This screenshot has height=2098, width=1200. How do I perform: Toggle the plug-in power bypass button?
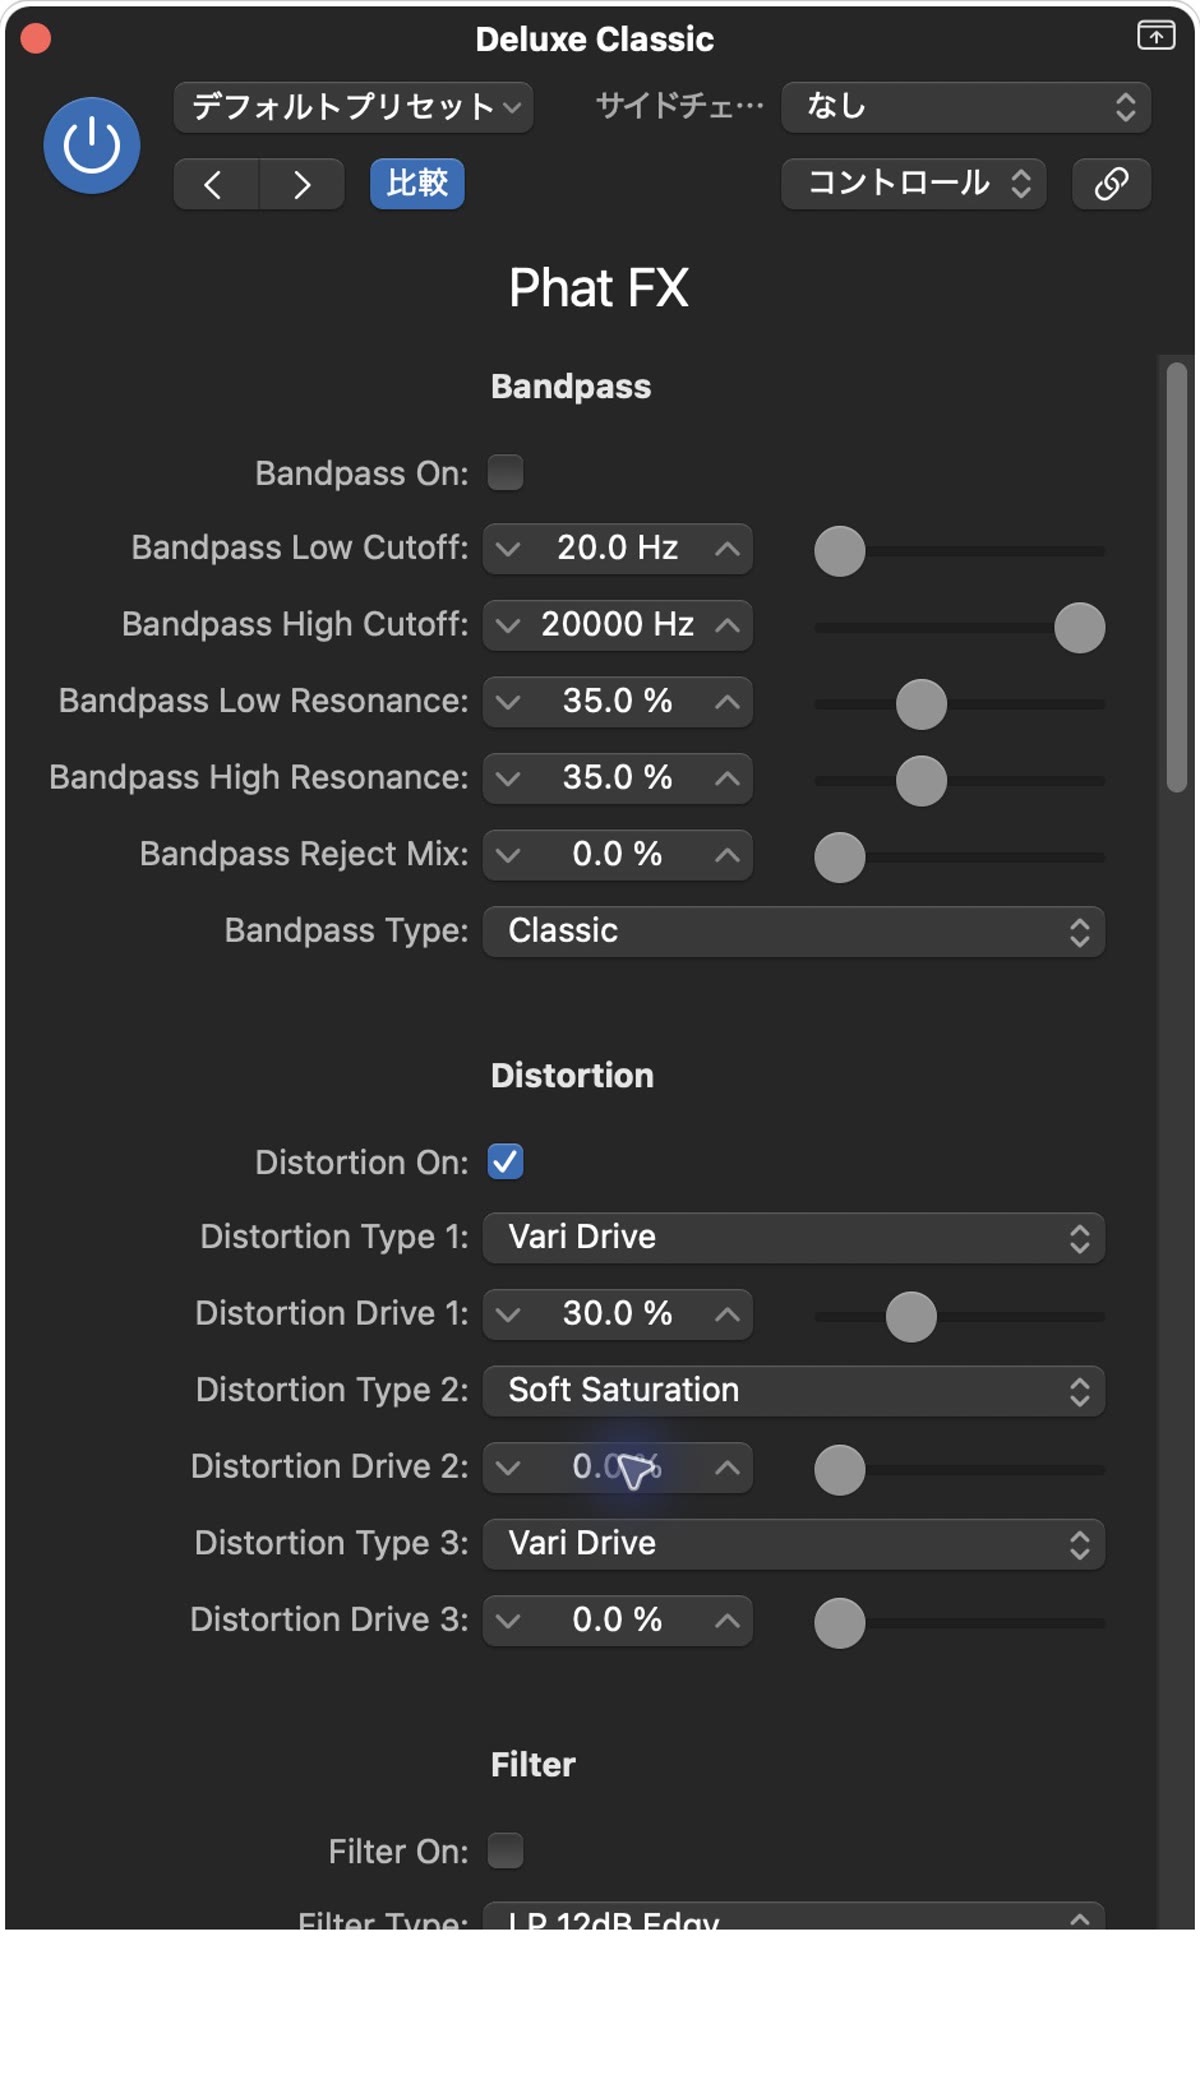91,145
